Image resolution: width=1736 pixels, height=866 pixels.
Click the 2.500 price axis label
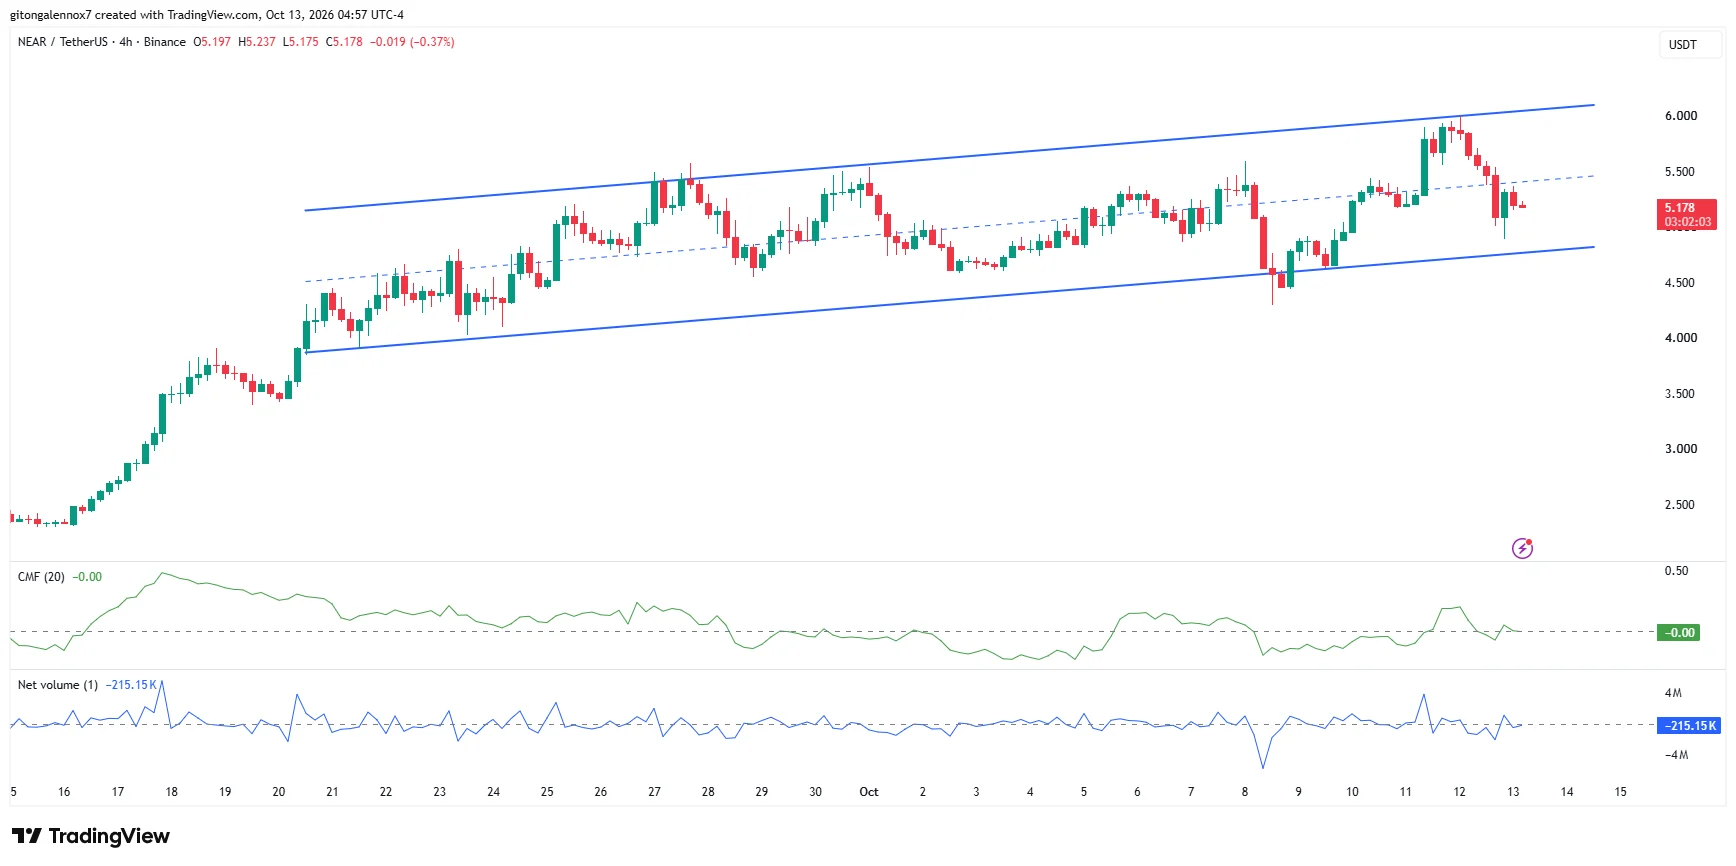(x=1680, y=505)
